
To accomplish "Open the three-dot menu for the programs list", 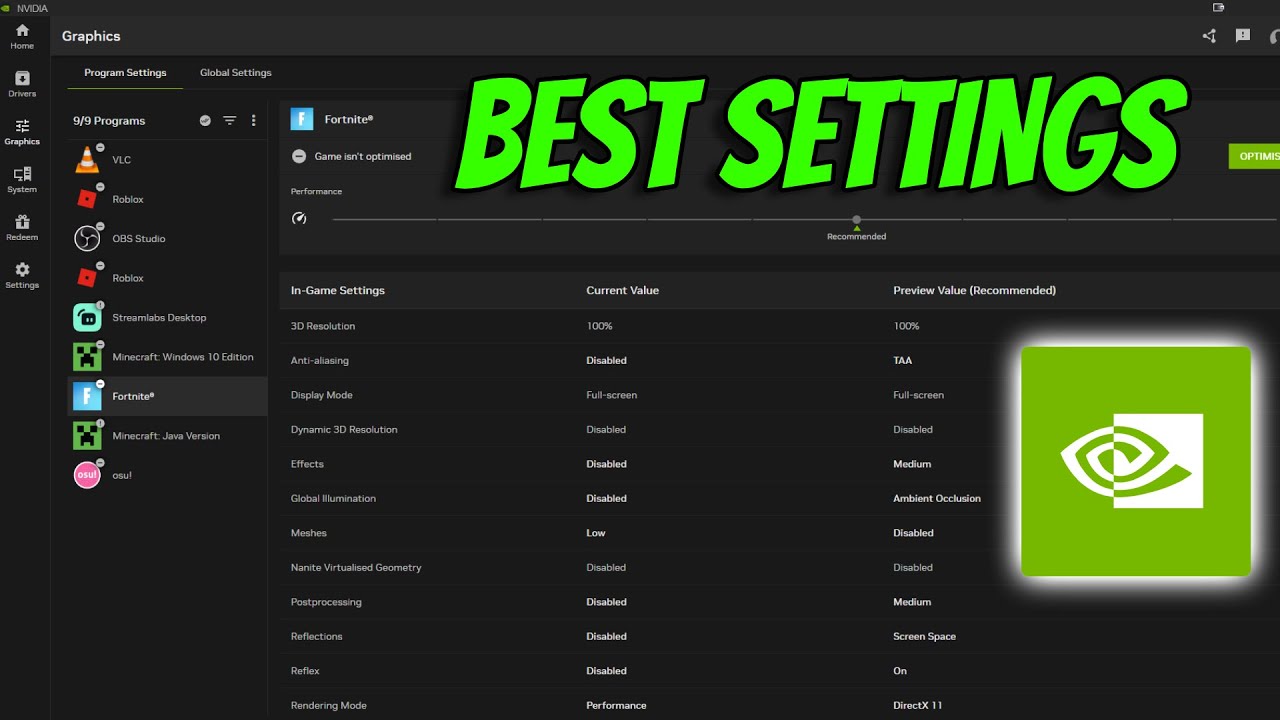I will (x=253, y=120).
